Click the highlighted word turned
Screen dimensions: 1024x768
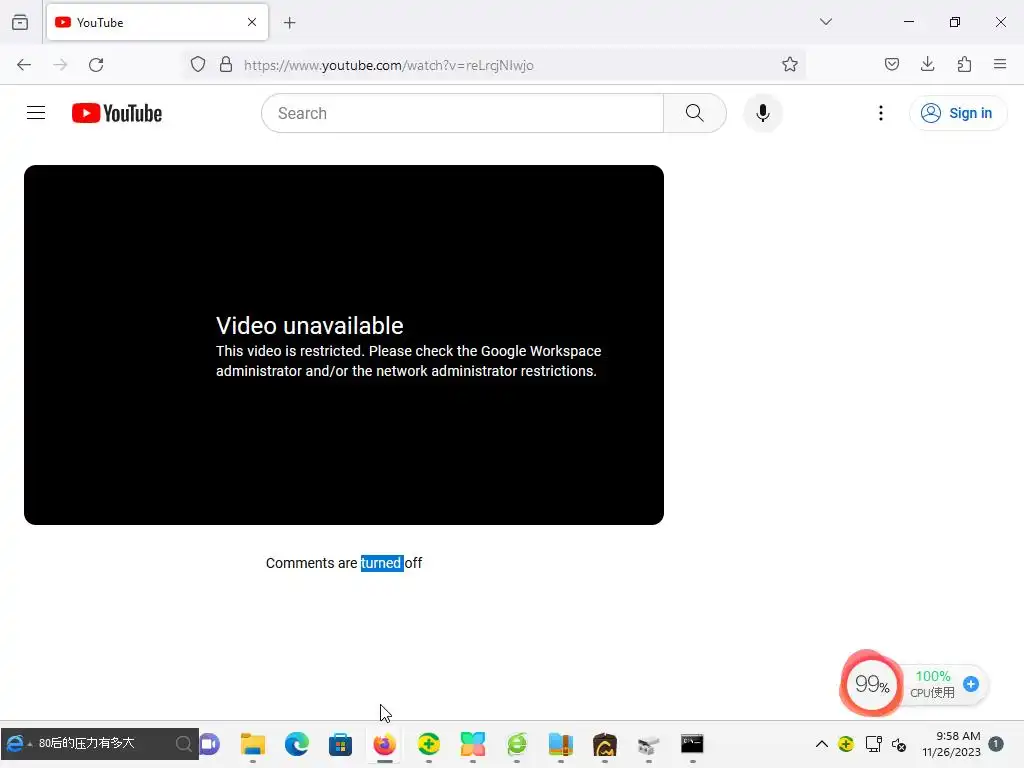pos(382,563)
